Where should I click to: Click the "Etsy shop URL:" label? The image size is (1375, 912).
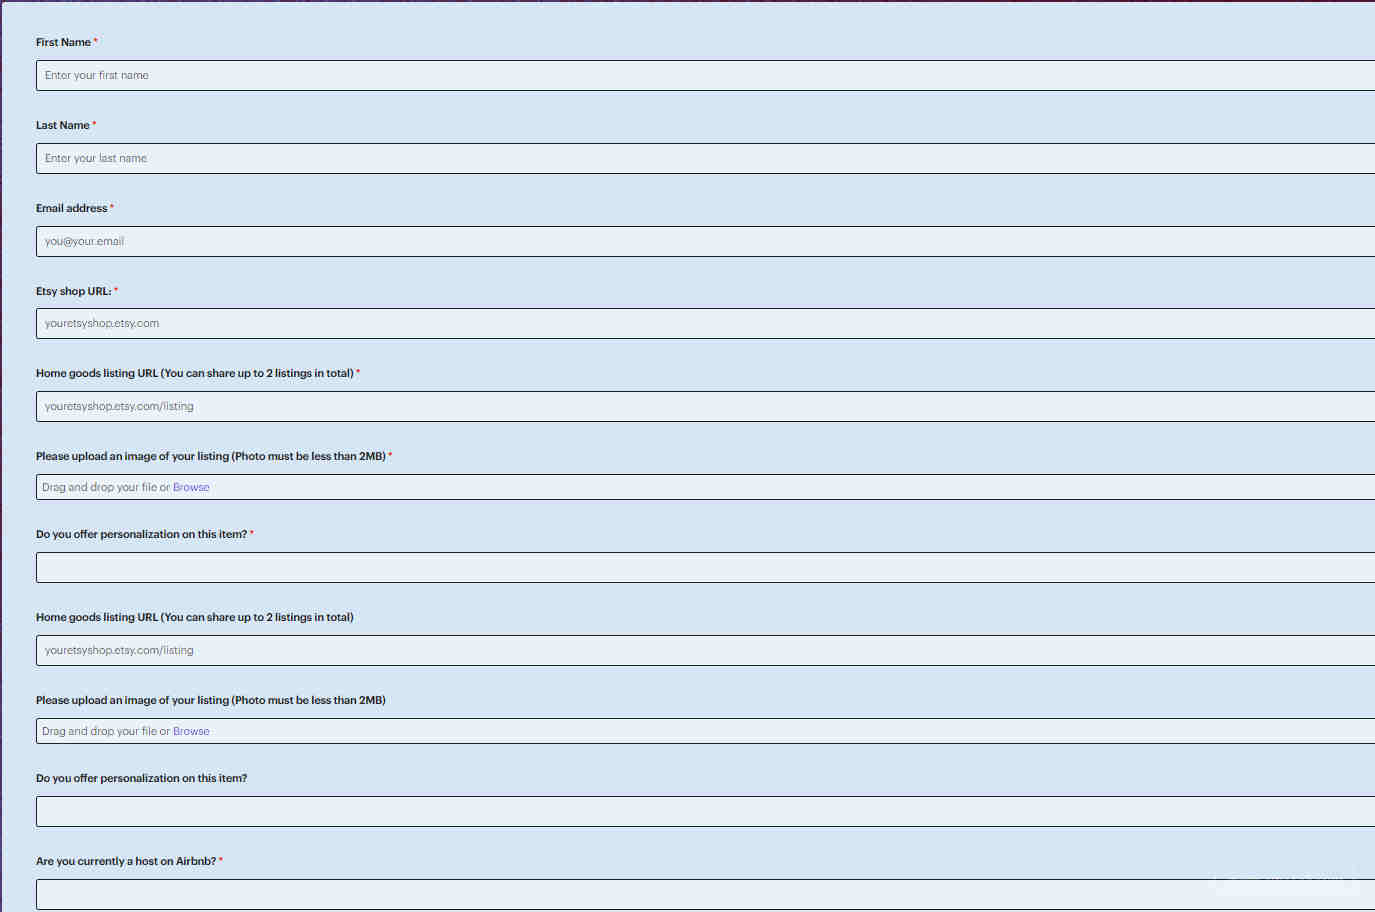pyautogui.click(x=73, y=291)
